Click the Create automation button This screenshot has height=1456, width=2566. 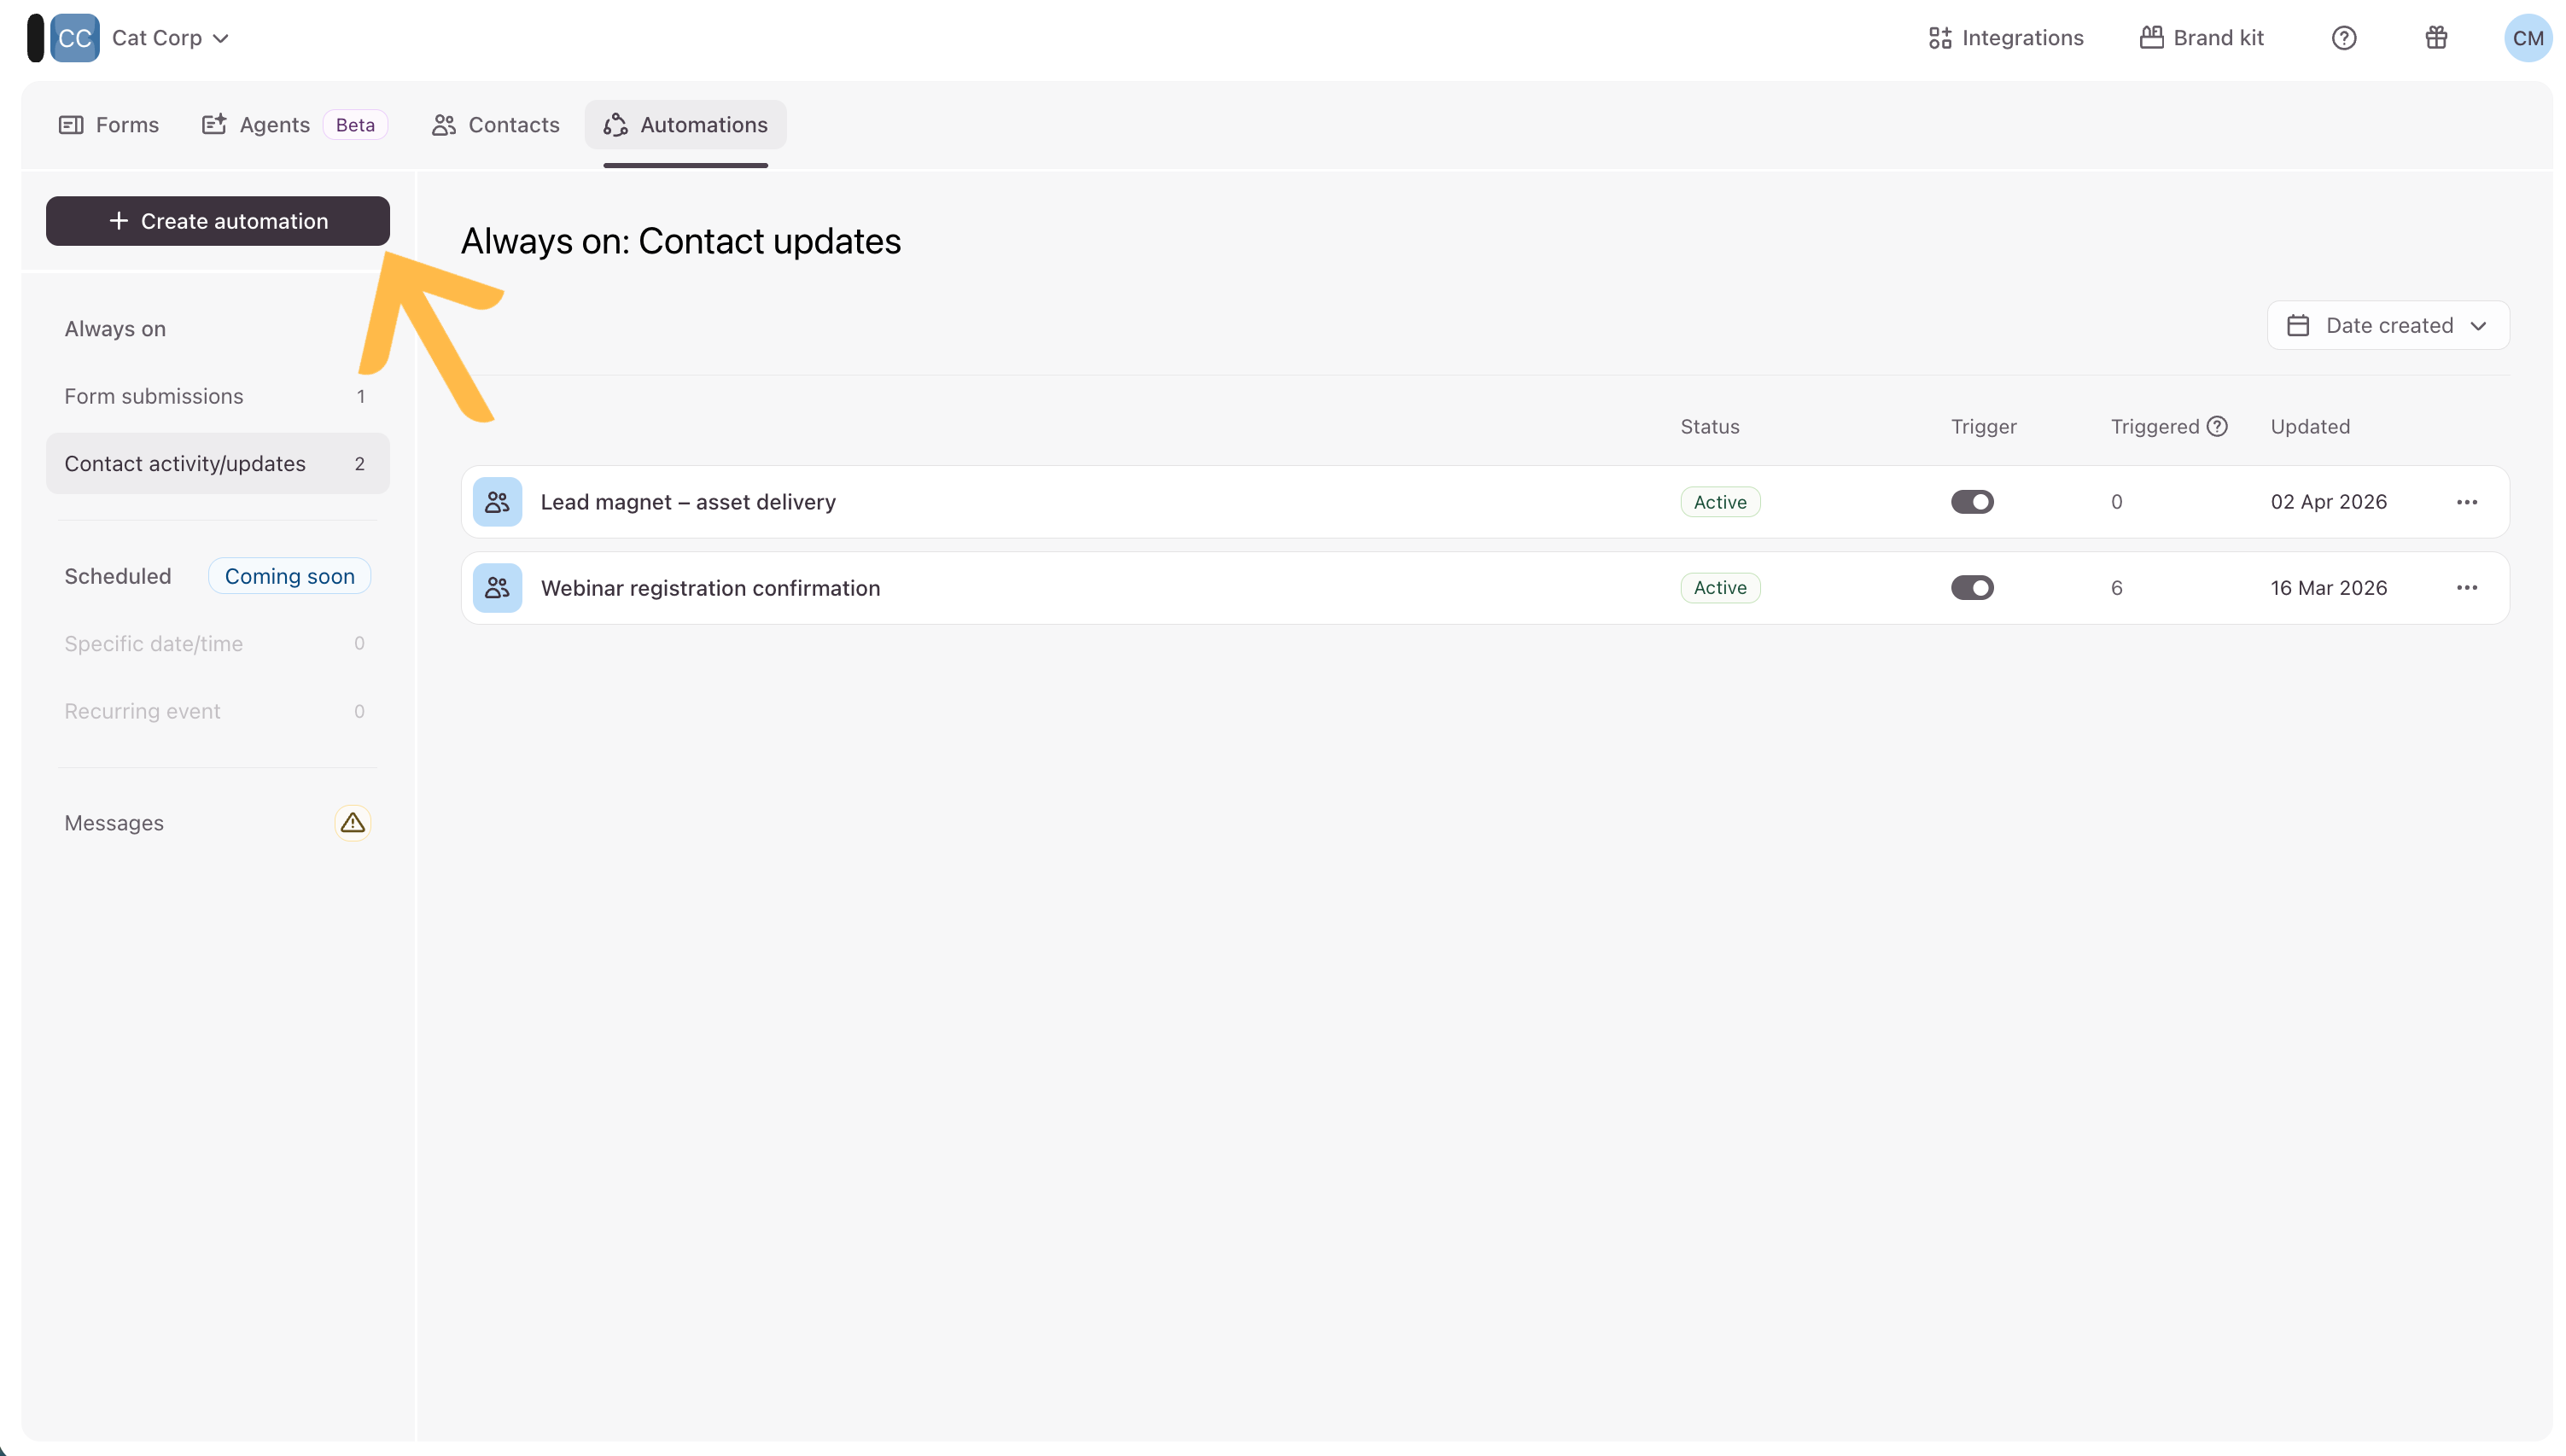click(218, 221)
